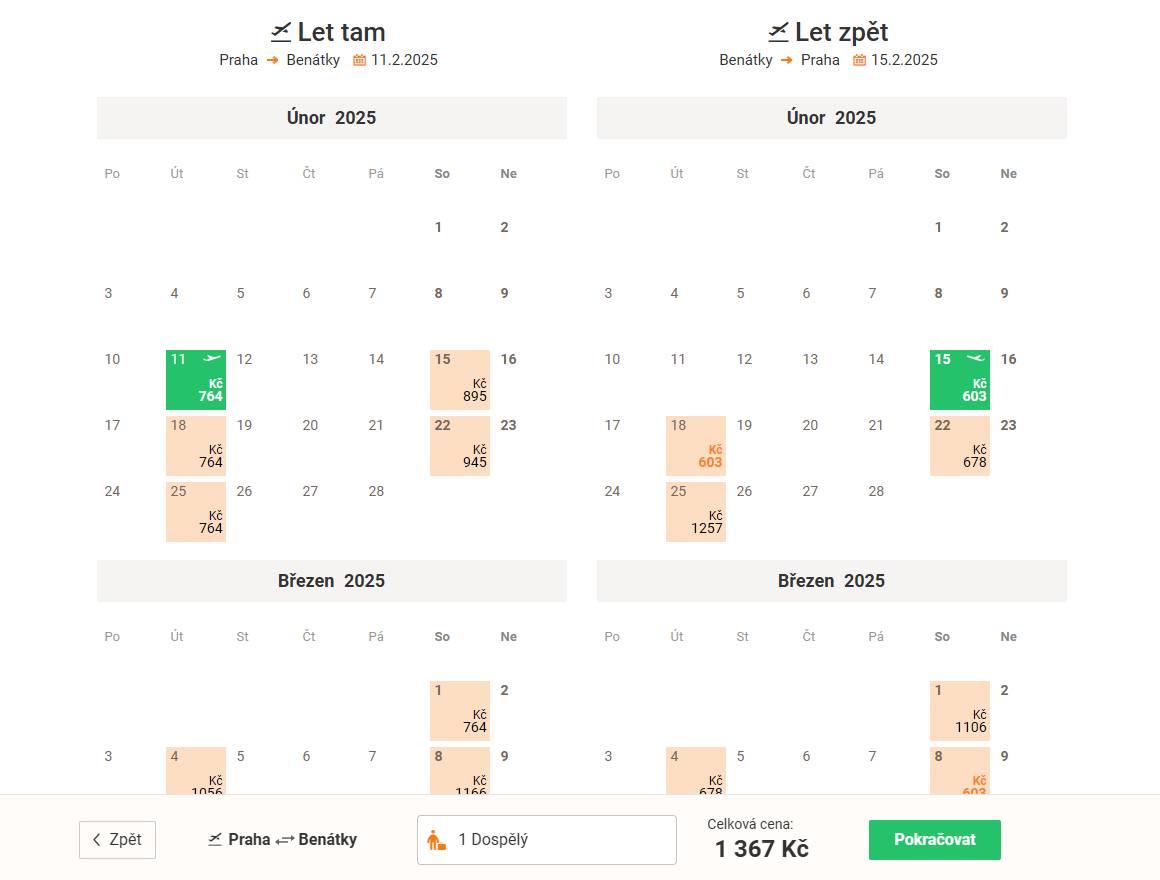Click selected green outbound date February 11
This screenshot has height=880, width=1160.
196,380
